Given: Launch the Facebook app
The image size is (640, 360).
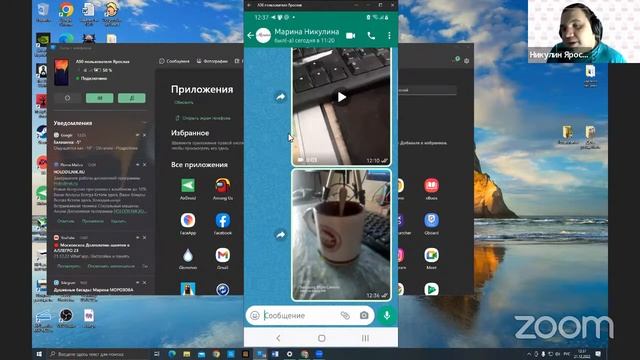Looking at the screenshot, I should click(x=223, y=224).
